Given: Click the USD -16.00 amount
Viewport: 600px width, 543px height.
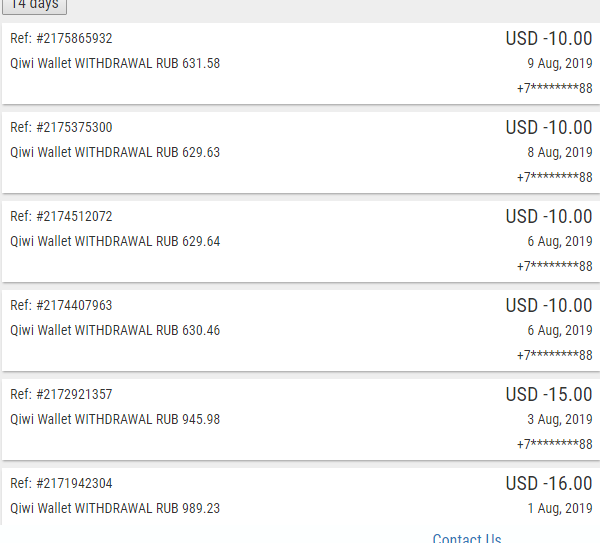Looking at the screenshot, I should tap(548, 484).
